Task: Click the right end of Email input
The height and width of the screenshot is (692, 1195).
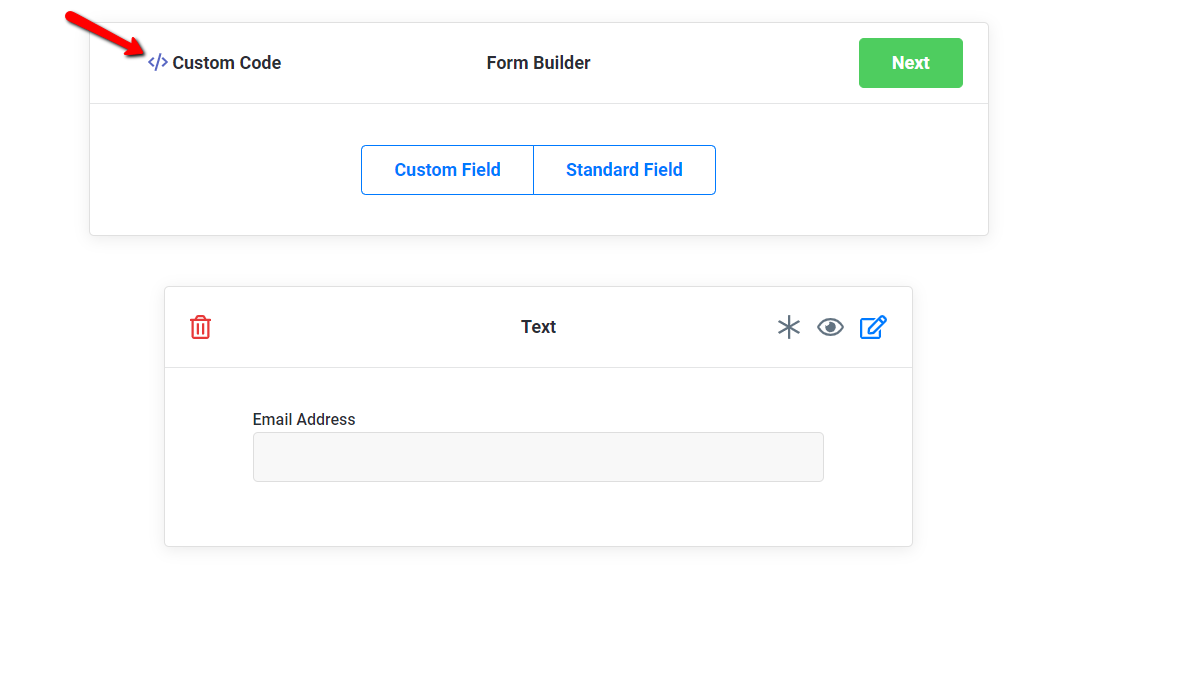Action: click(x=813, y=457)
